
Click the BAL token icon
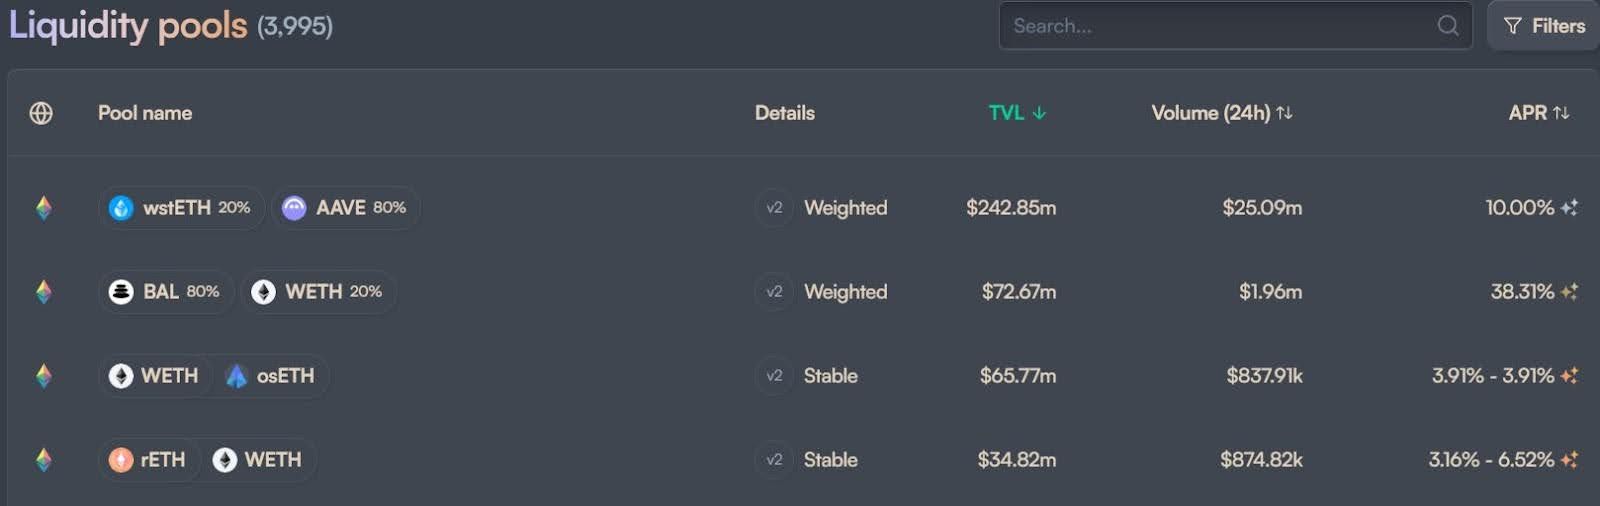(x=121, y=292)
